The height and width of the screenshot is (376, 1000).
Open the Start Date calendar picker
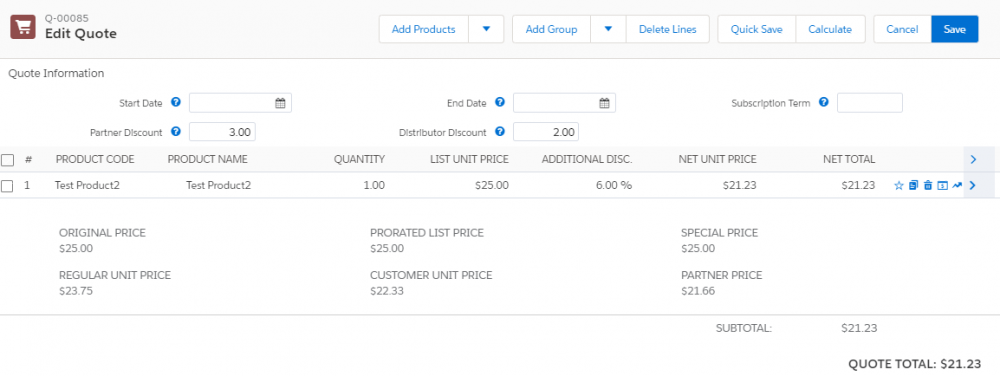click(x=280, y=103)
